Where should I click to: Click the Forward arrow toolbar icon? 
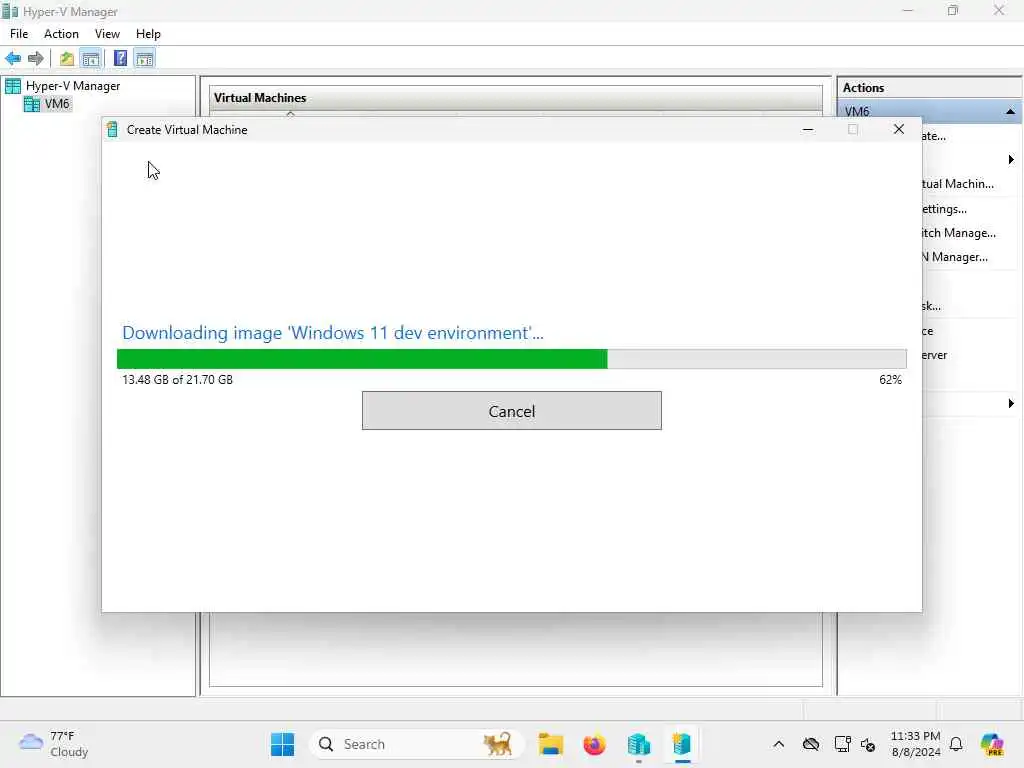coord(35,59)
